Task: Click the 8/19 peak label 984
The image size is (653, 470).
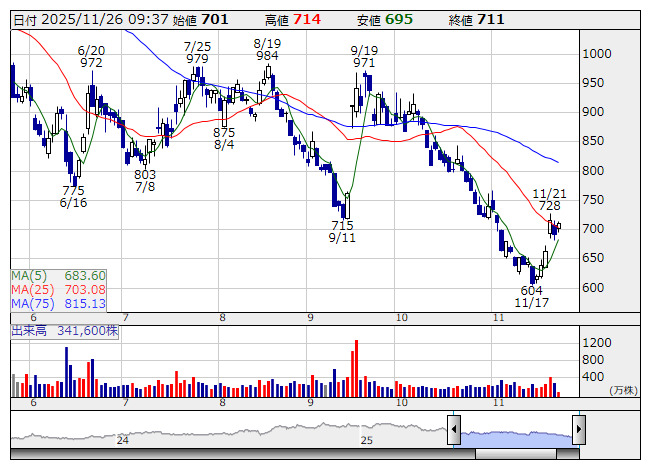Action: (266, 56)
